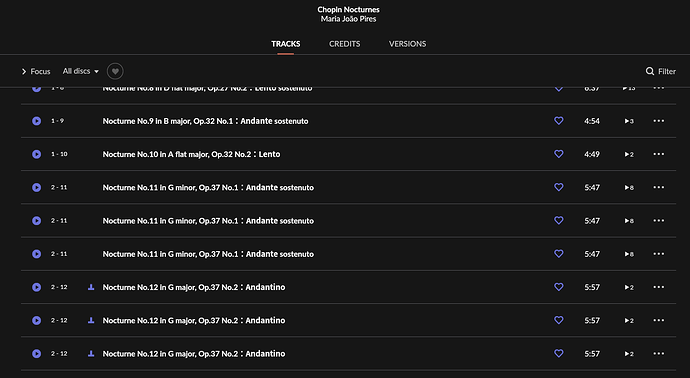This screenshot has height=378, width=690.
Task: Select the TRACKS tab
Action: coord(286,44)
